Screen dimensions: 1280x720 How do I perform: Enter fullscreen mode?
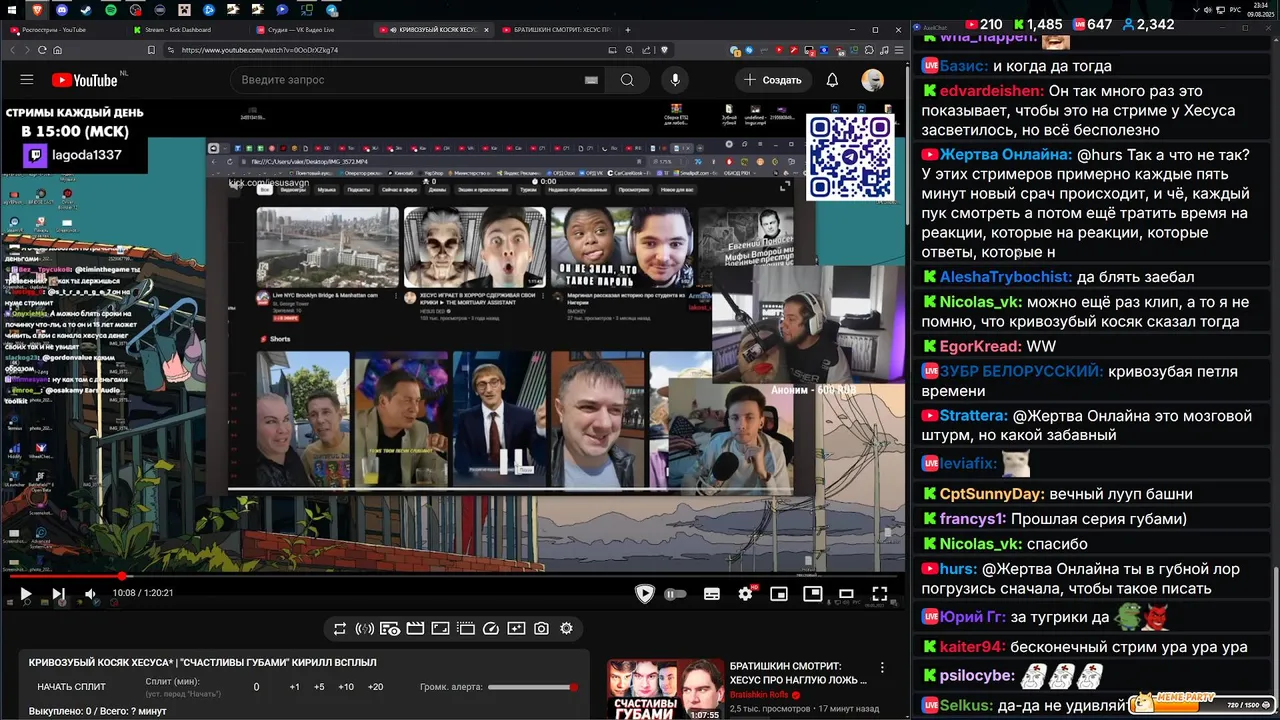tap(880, 594)
